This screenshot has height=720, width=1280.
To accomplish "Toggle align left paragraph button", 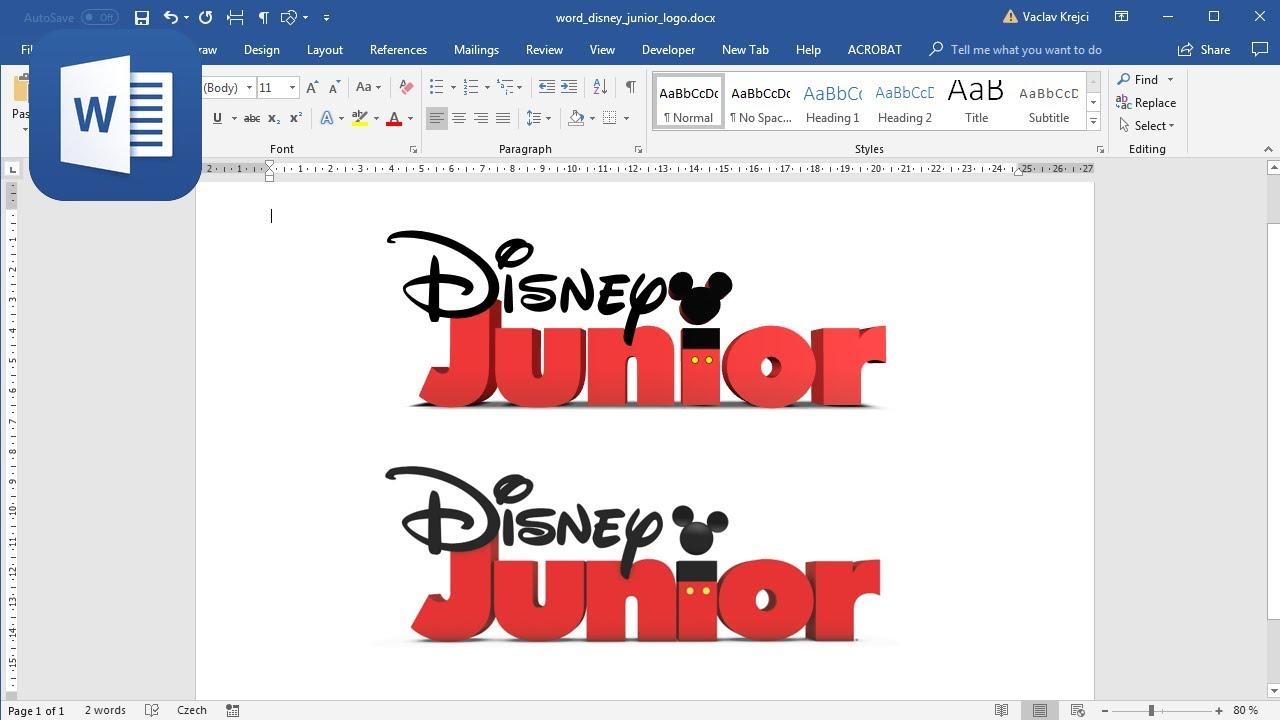I will click(437, 118).
